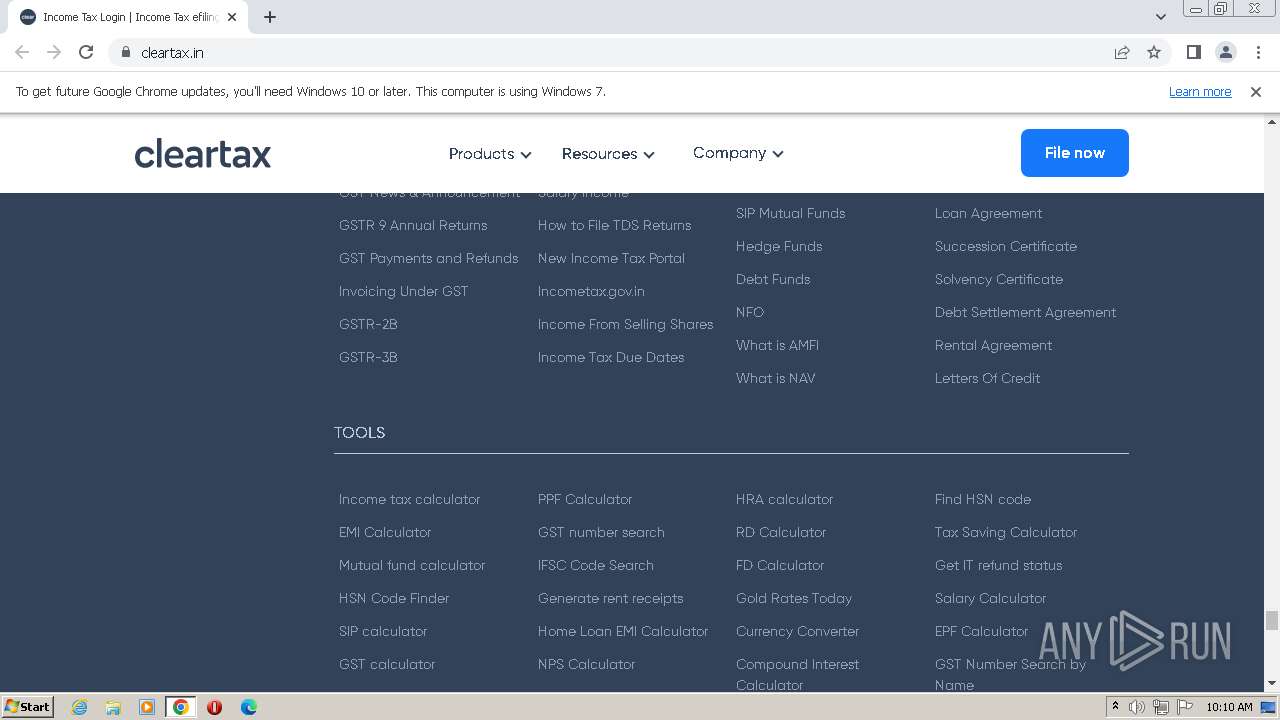Open Home Loan EMI Calculator link
Image resolution: width=1280 pixels, height=720 pixels.
click(x=623, y=631)
